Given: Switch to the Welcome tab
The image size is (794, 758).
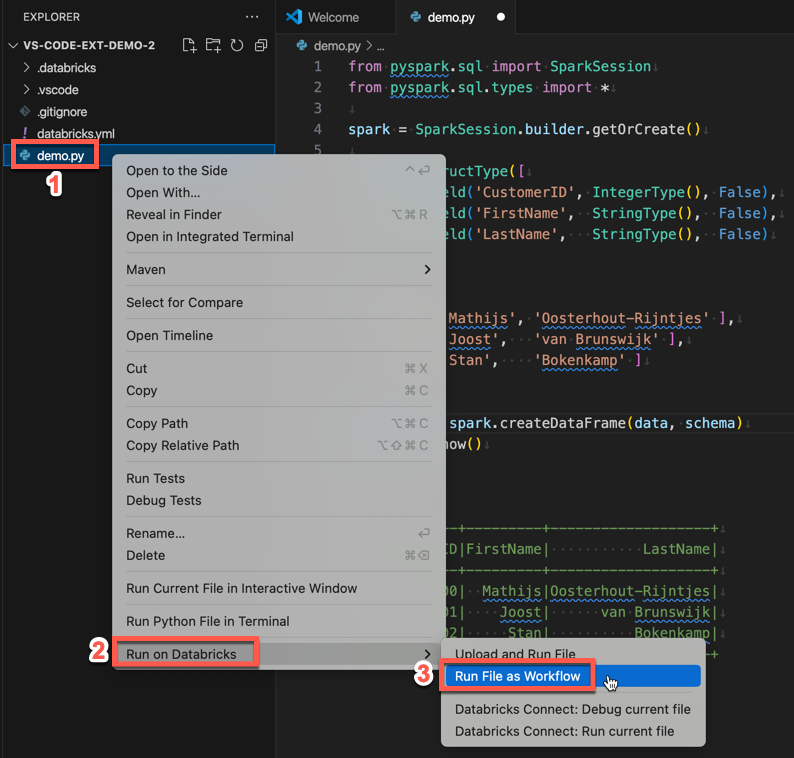Looking at the screenshot, I should (x=333, y=17).
